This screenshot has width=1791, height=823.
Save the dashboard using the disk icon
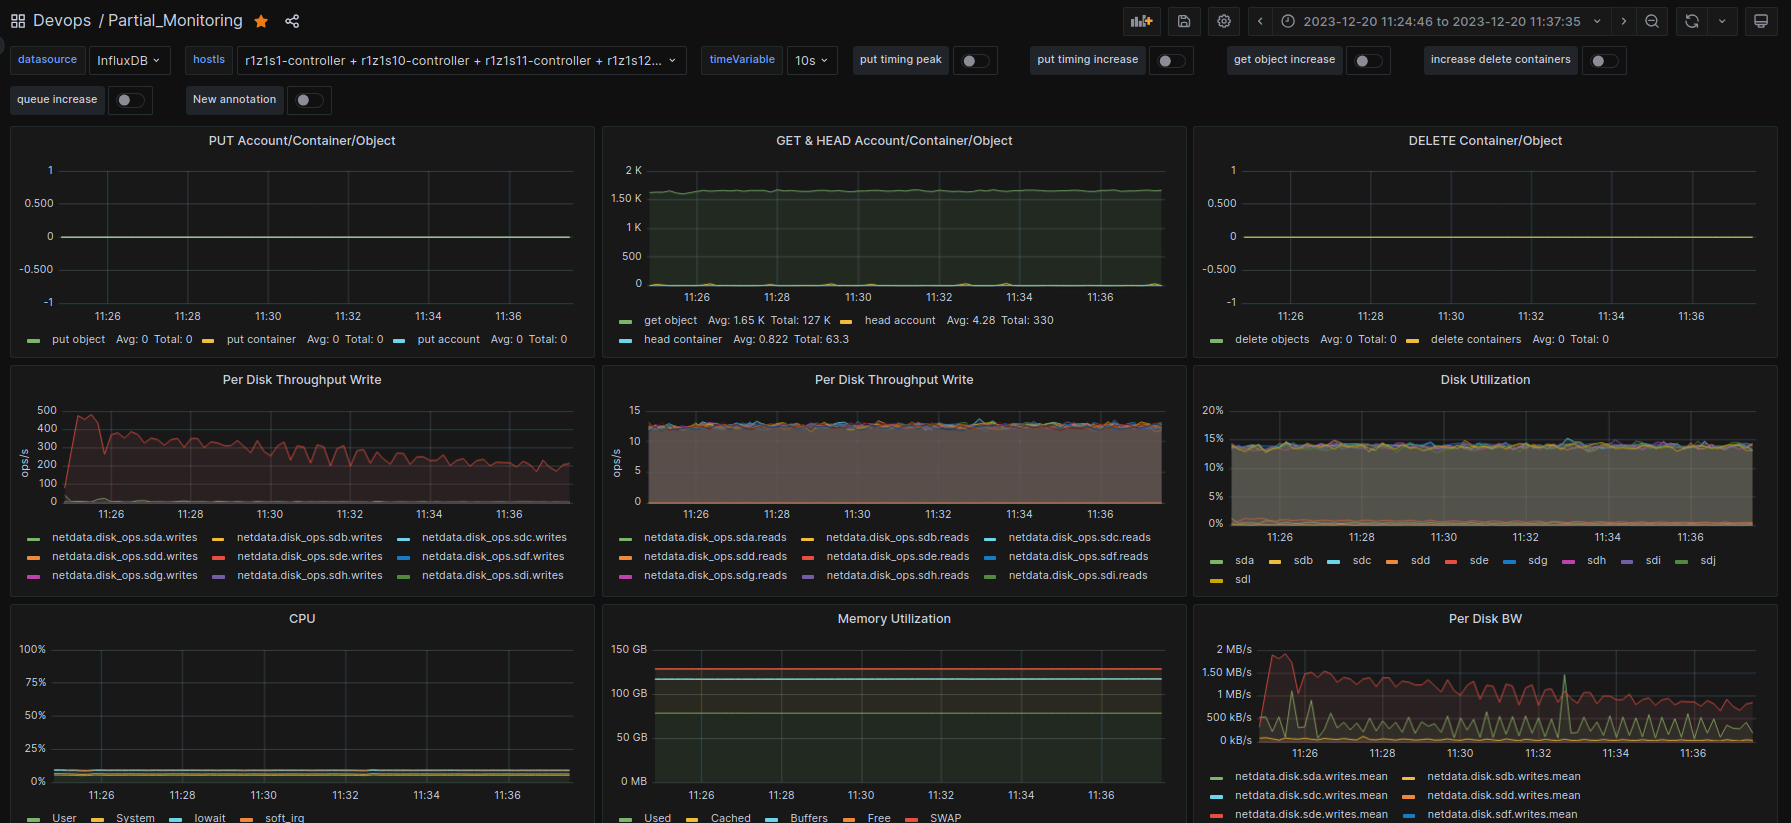[1184, 21]
